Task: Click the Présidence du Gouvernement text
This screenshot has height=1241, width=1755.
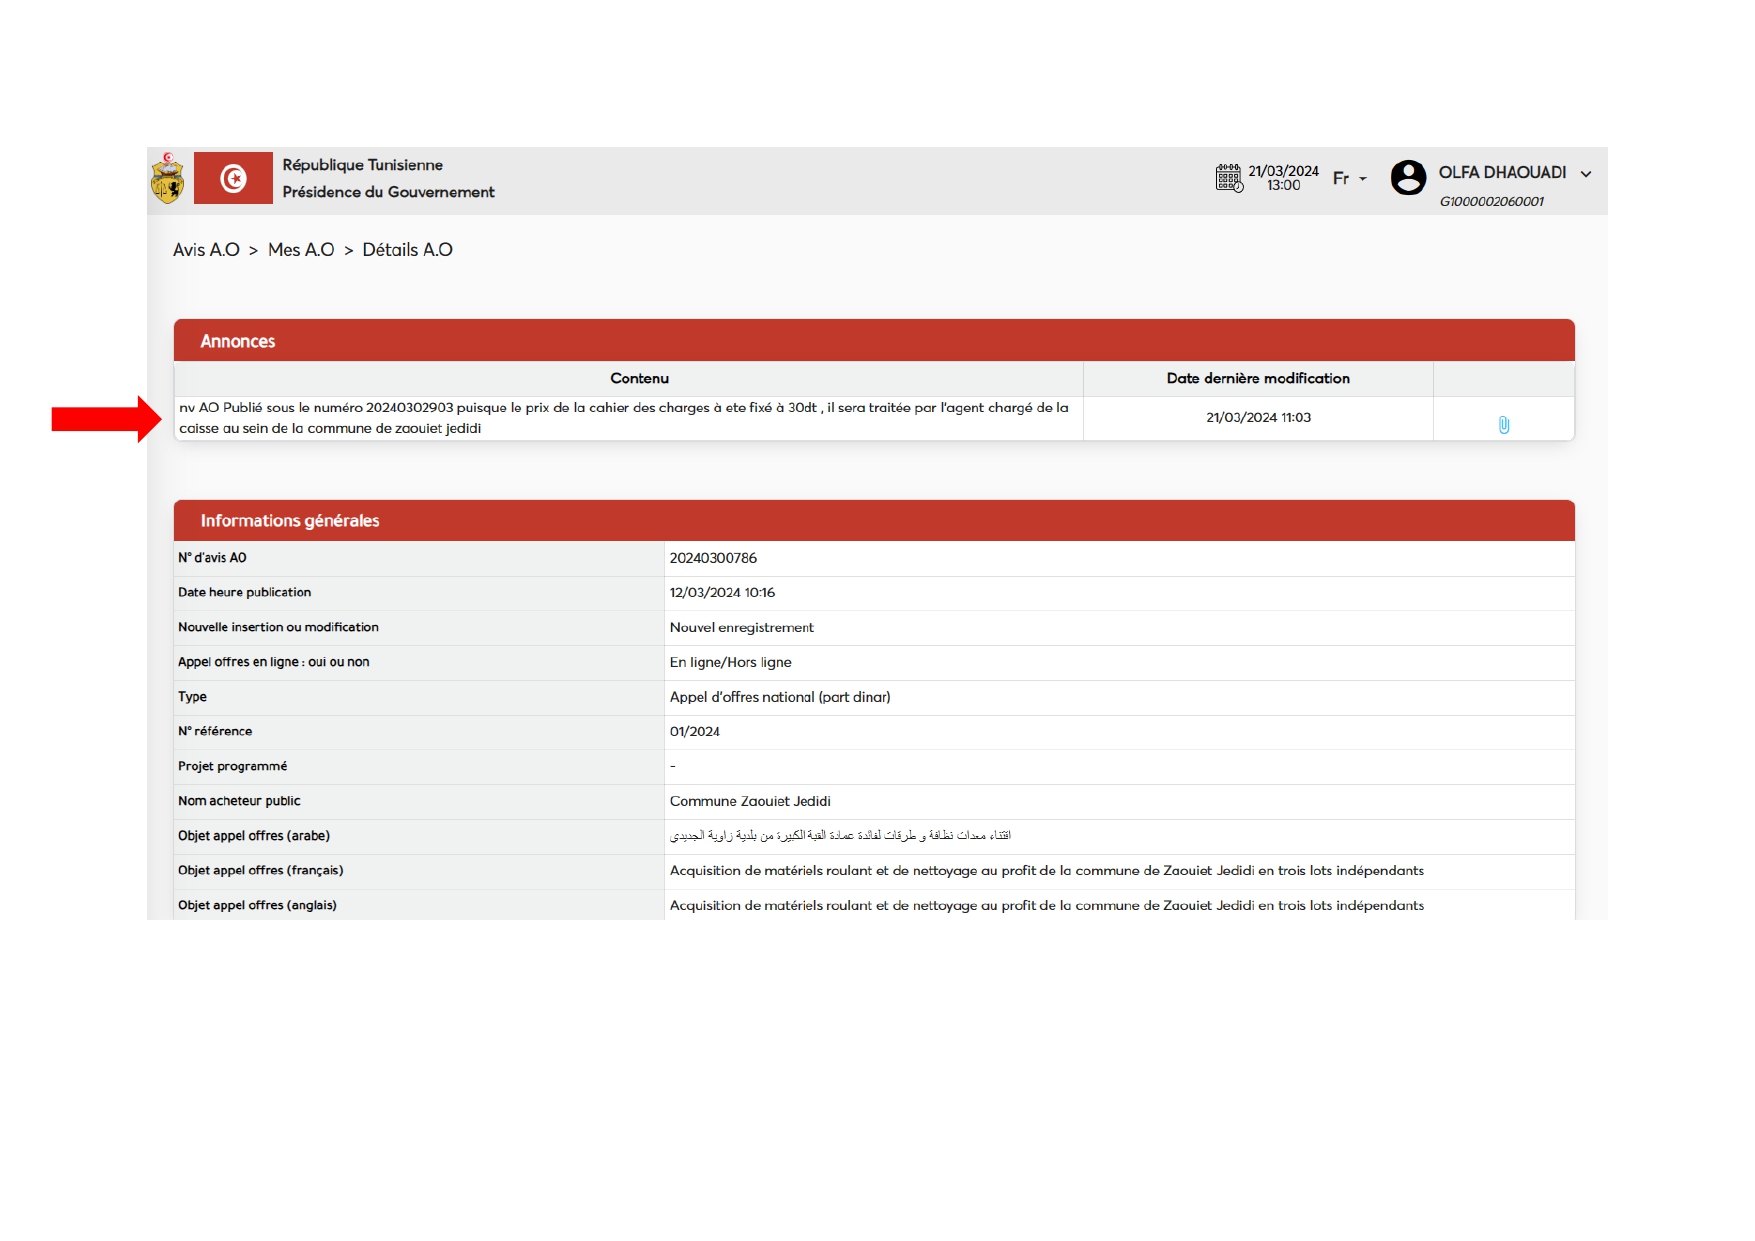Action: (x=388, y=192)
